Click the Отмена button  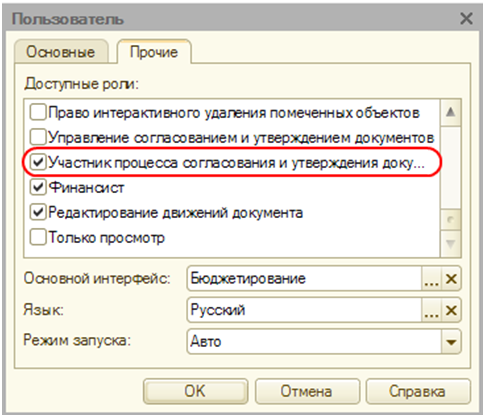point(307,391)
